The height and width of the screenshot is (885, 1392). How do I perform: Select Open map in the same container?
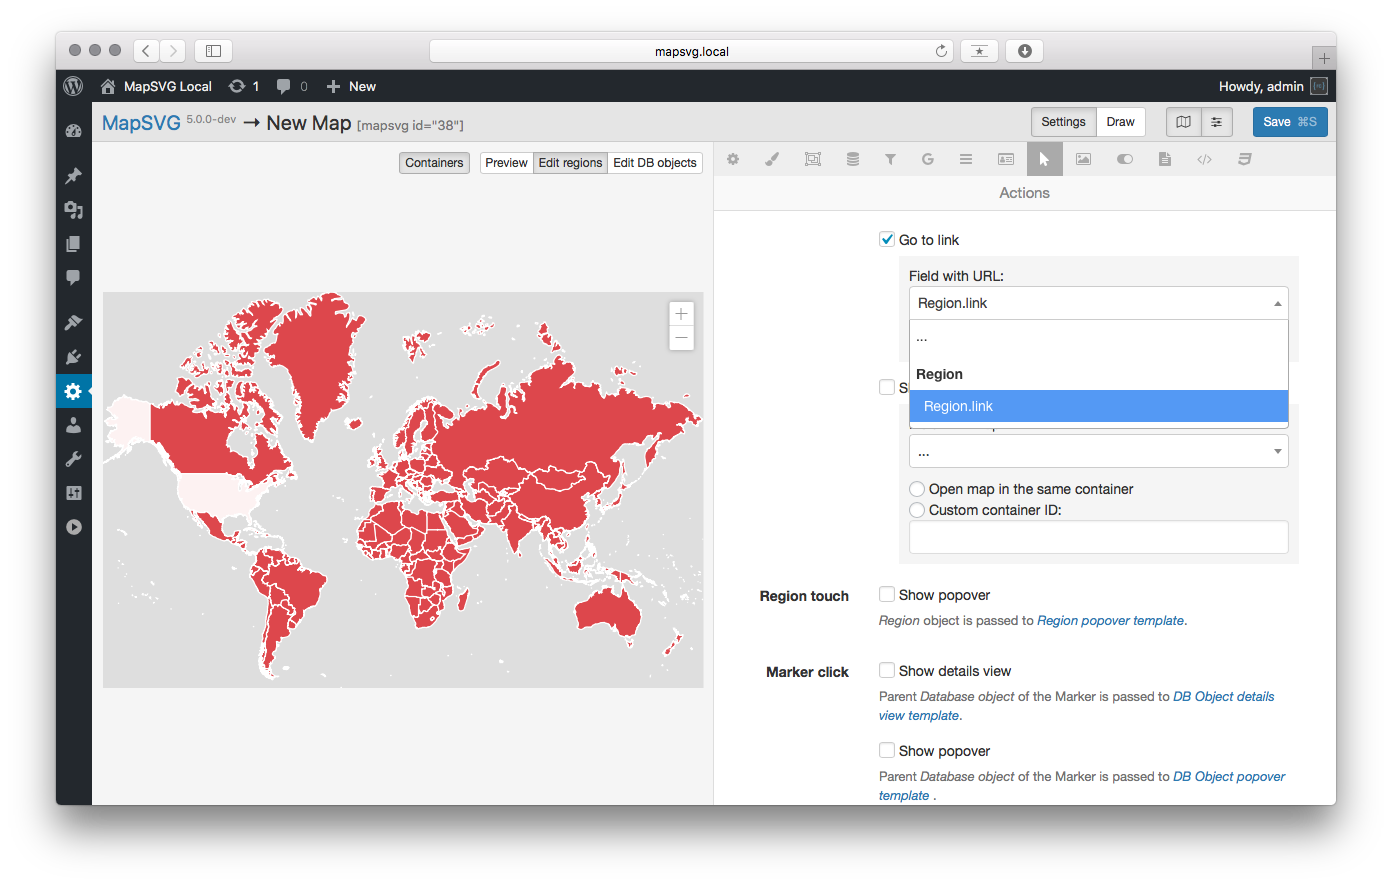[x=917, y=489]
